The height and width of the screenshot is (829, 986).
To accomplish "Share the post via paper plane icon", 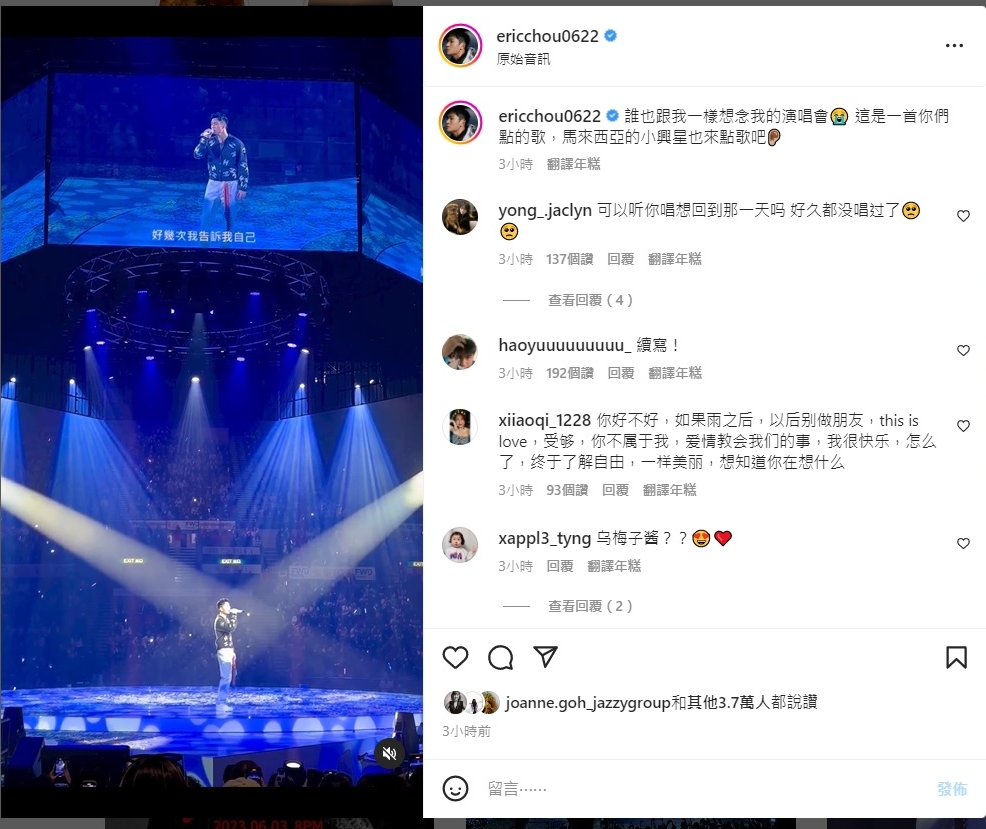I will click(545, 657).
